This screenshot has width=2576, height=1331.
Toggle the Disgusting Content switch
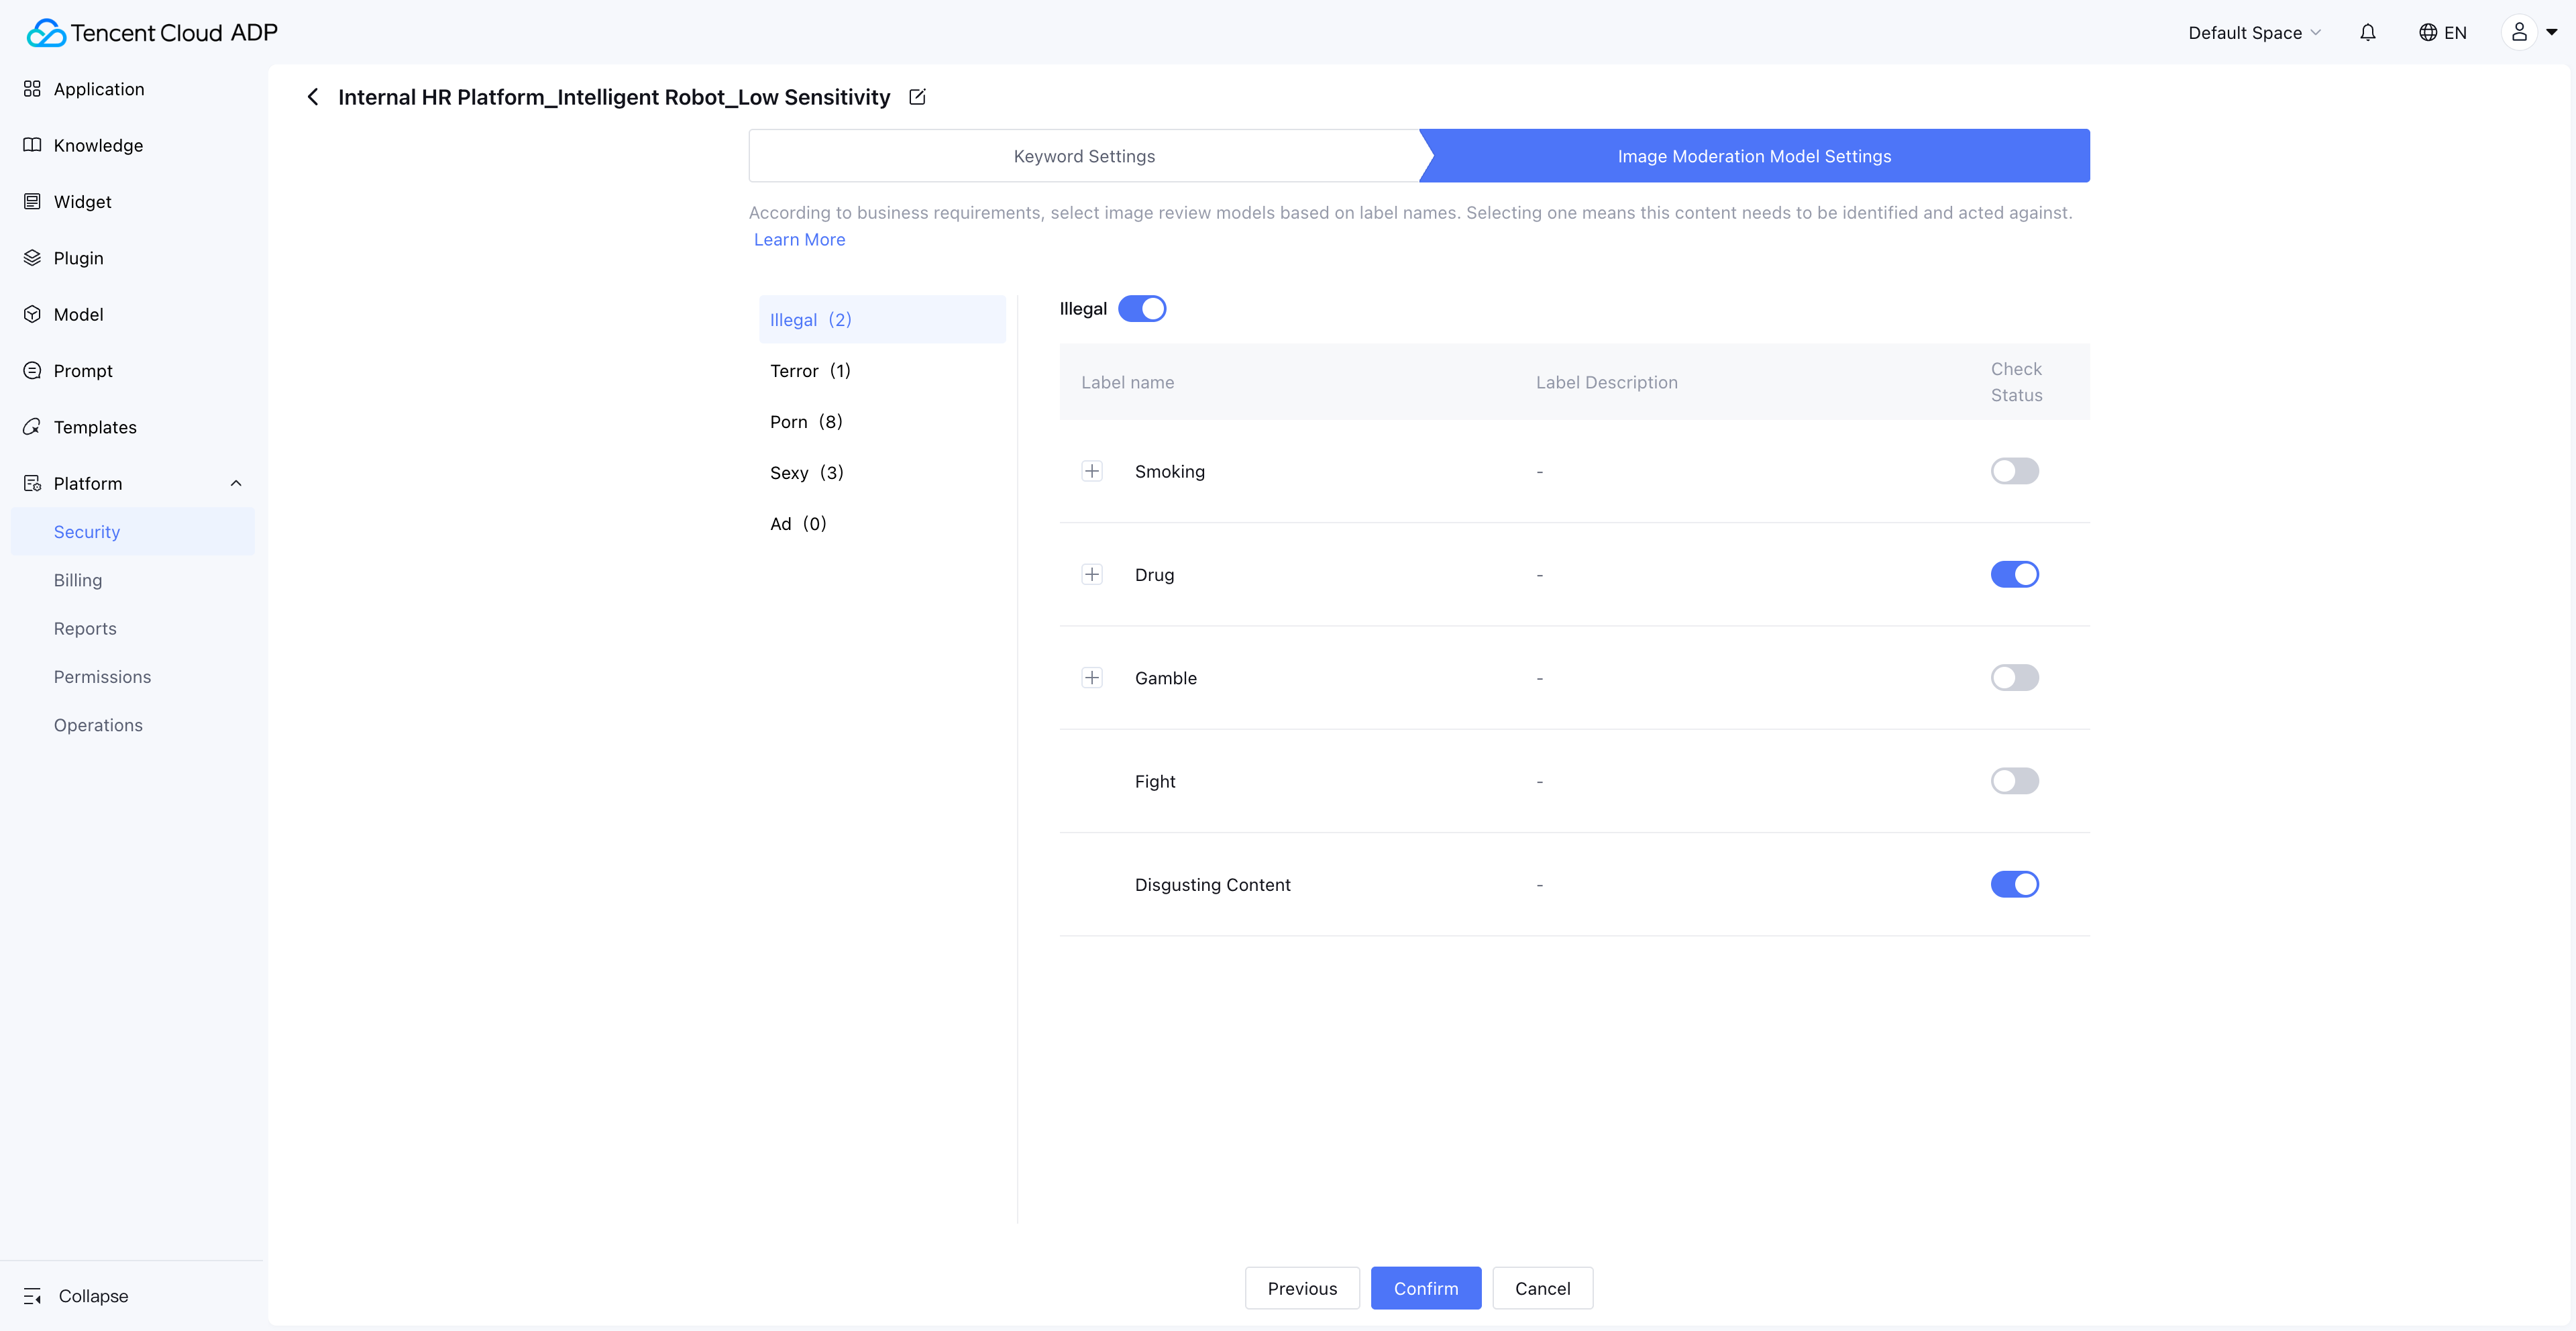[x=2014, y=885]
